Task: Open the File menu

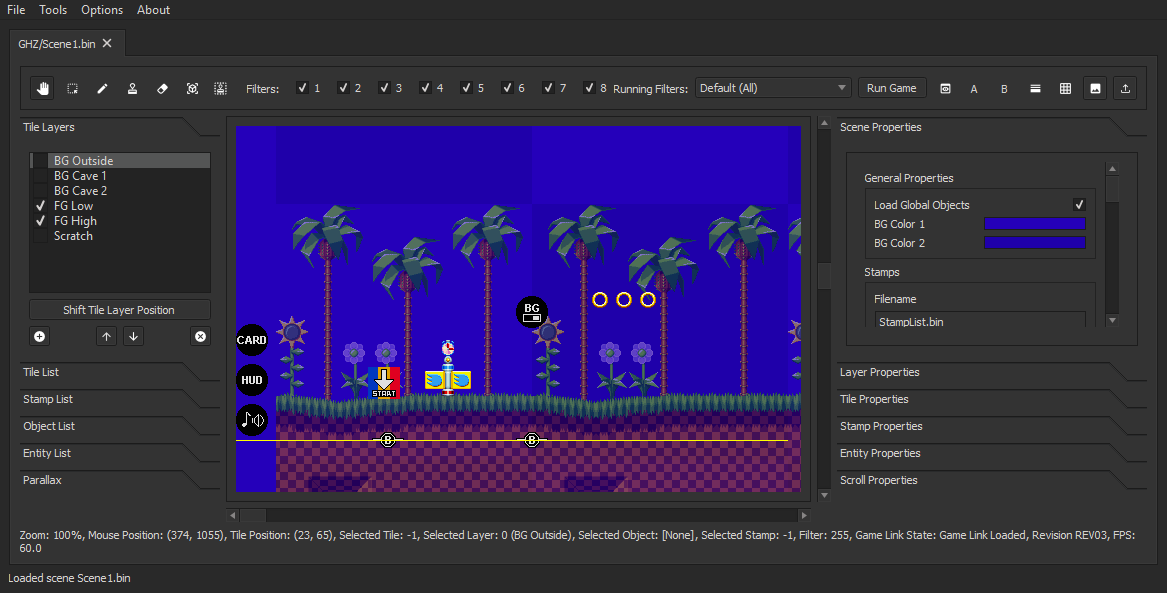Action: (x=16, y=10)
